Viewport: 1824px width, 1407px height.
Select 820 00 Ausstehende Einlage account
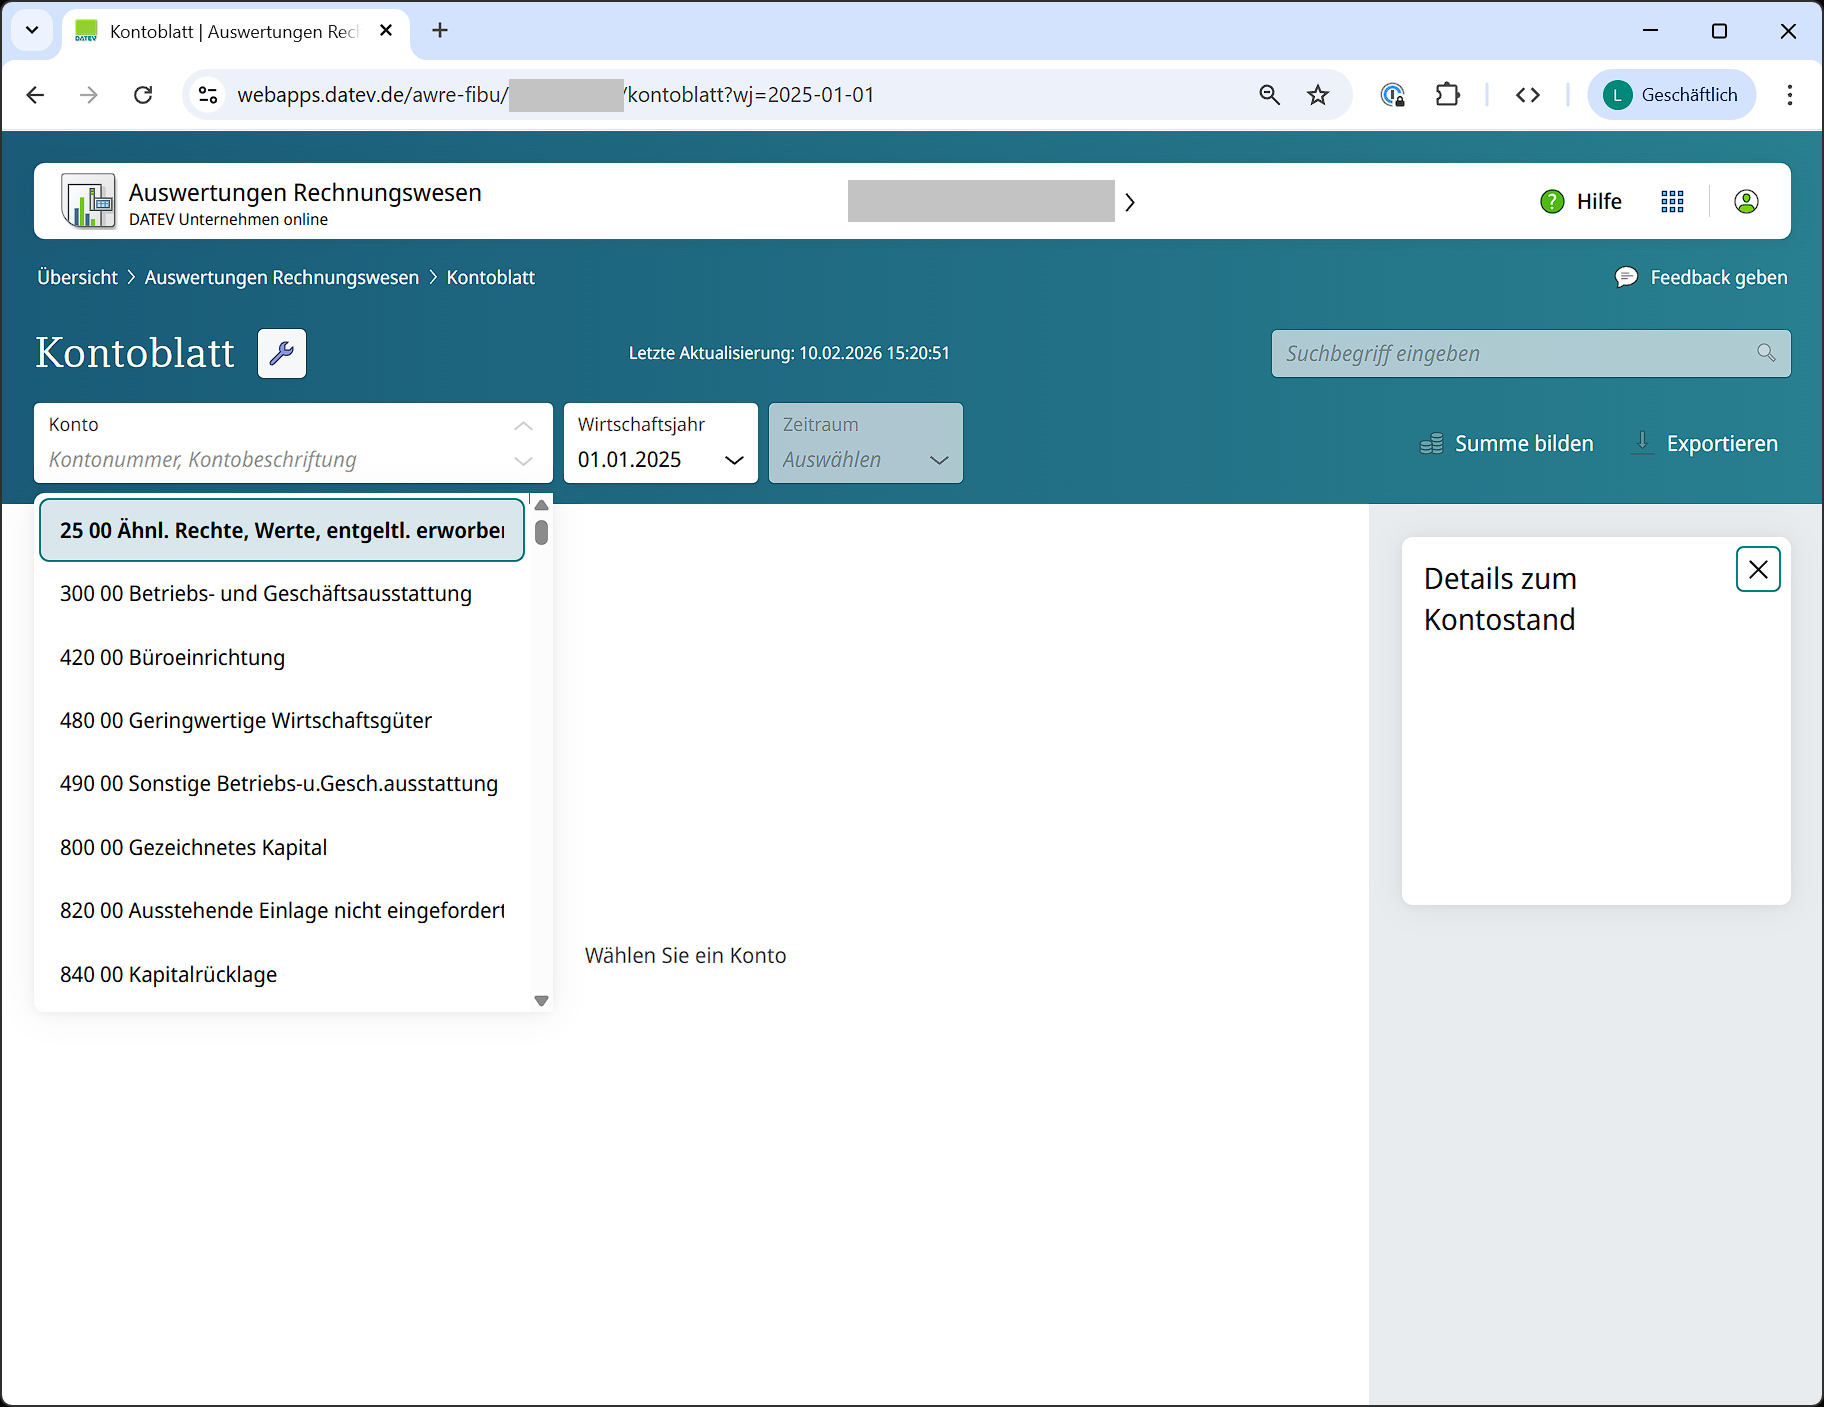pos(282,911)
